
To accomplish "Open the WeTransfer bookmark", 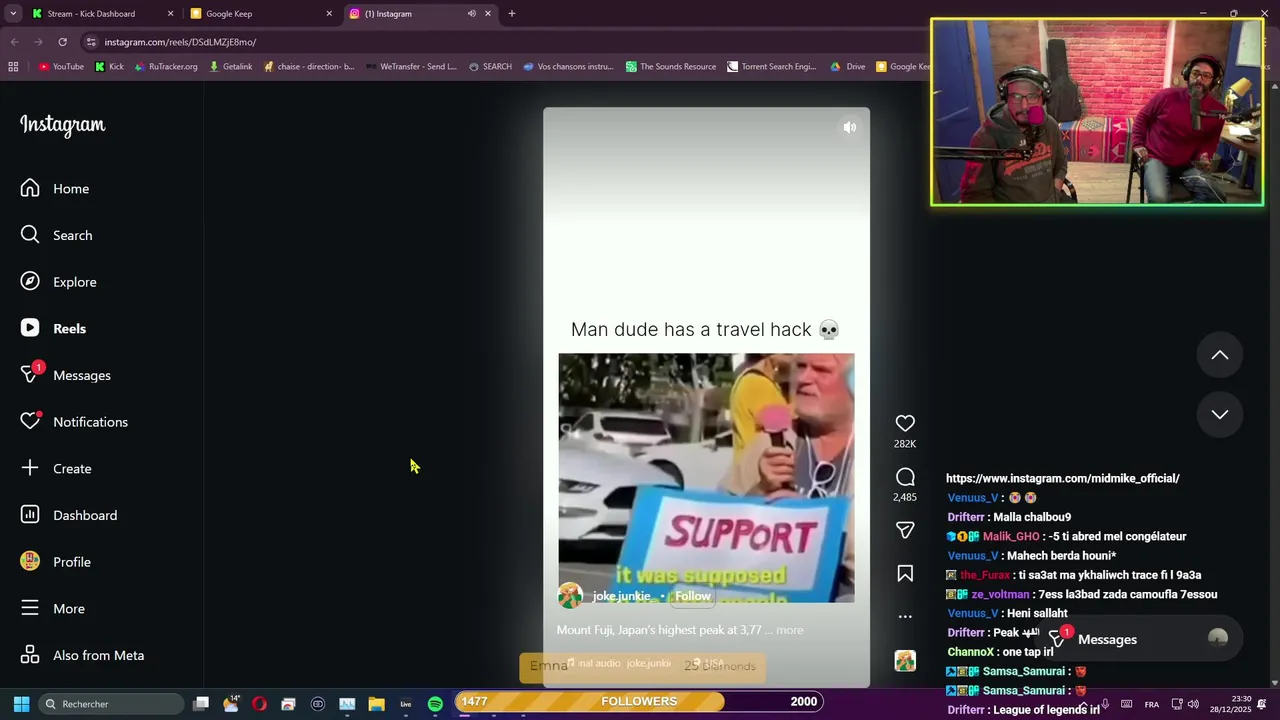I will (412, 66).
